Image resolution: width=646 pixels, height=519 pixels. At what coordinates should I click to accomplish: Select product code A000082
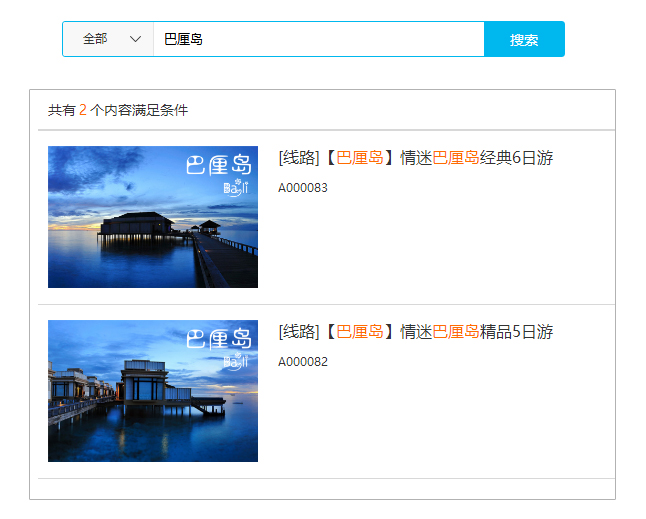click(303, 362)
